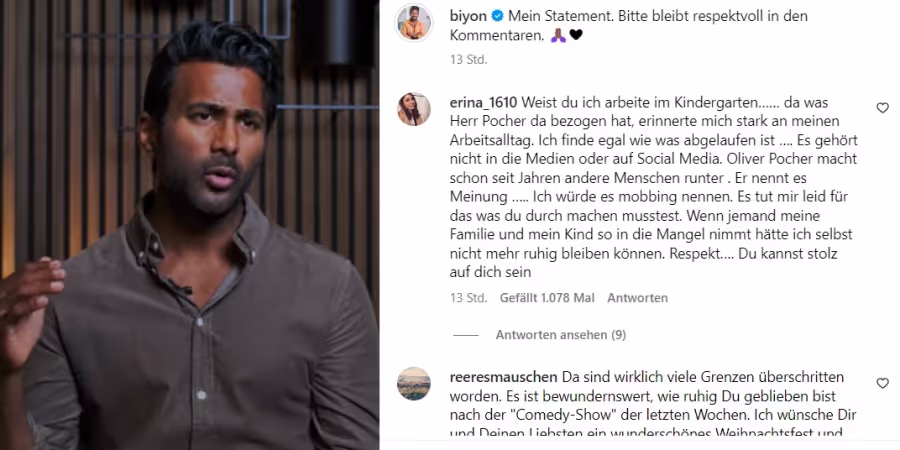Open erina_1610's profile avatar
Viewport: 900px width, 450px height.
[413, 108]
